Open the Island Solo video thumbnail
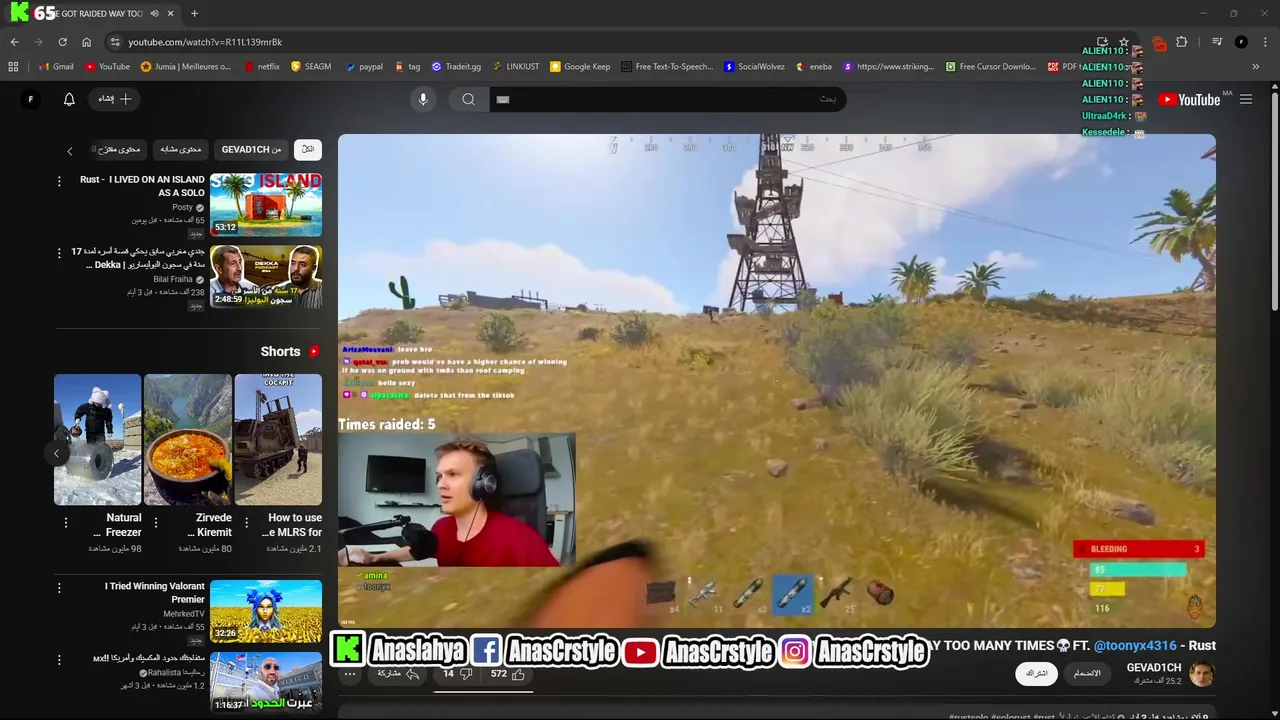The height and width of the screenshot is (720, 1280). tap(266, 204)
